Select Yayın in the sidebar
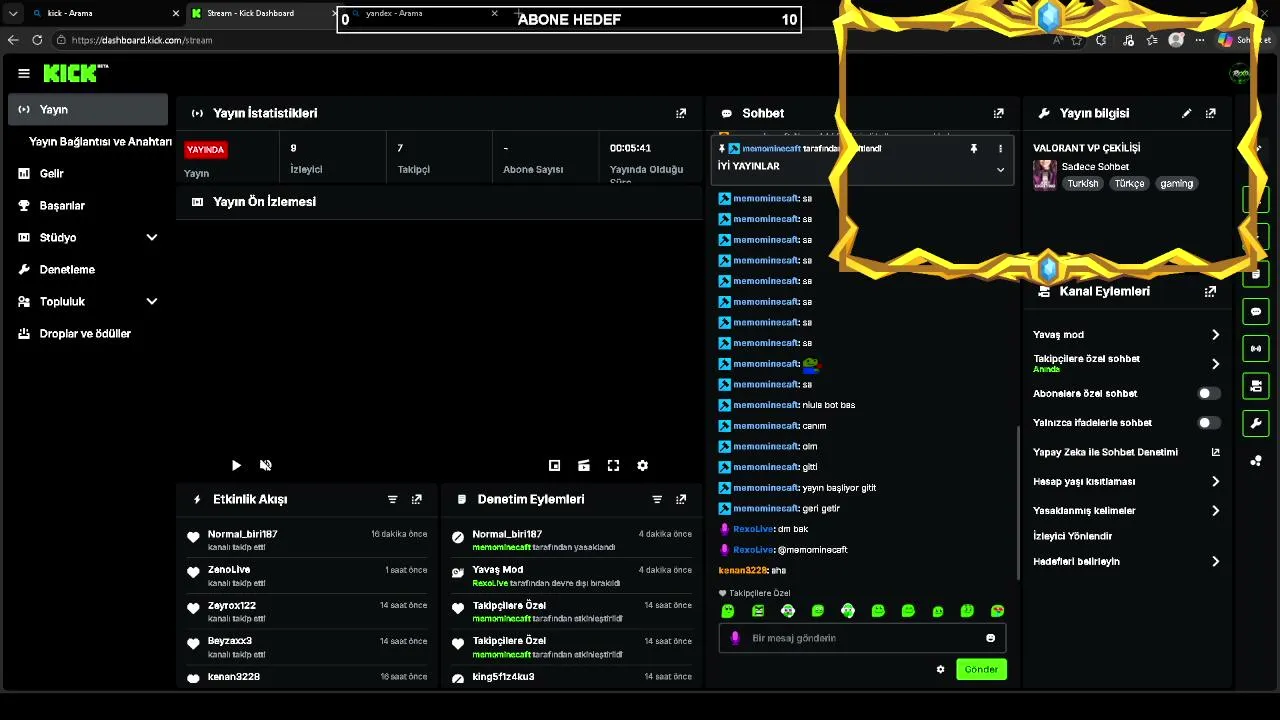This screenshot has width=1280, height=720. point(88,109)
